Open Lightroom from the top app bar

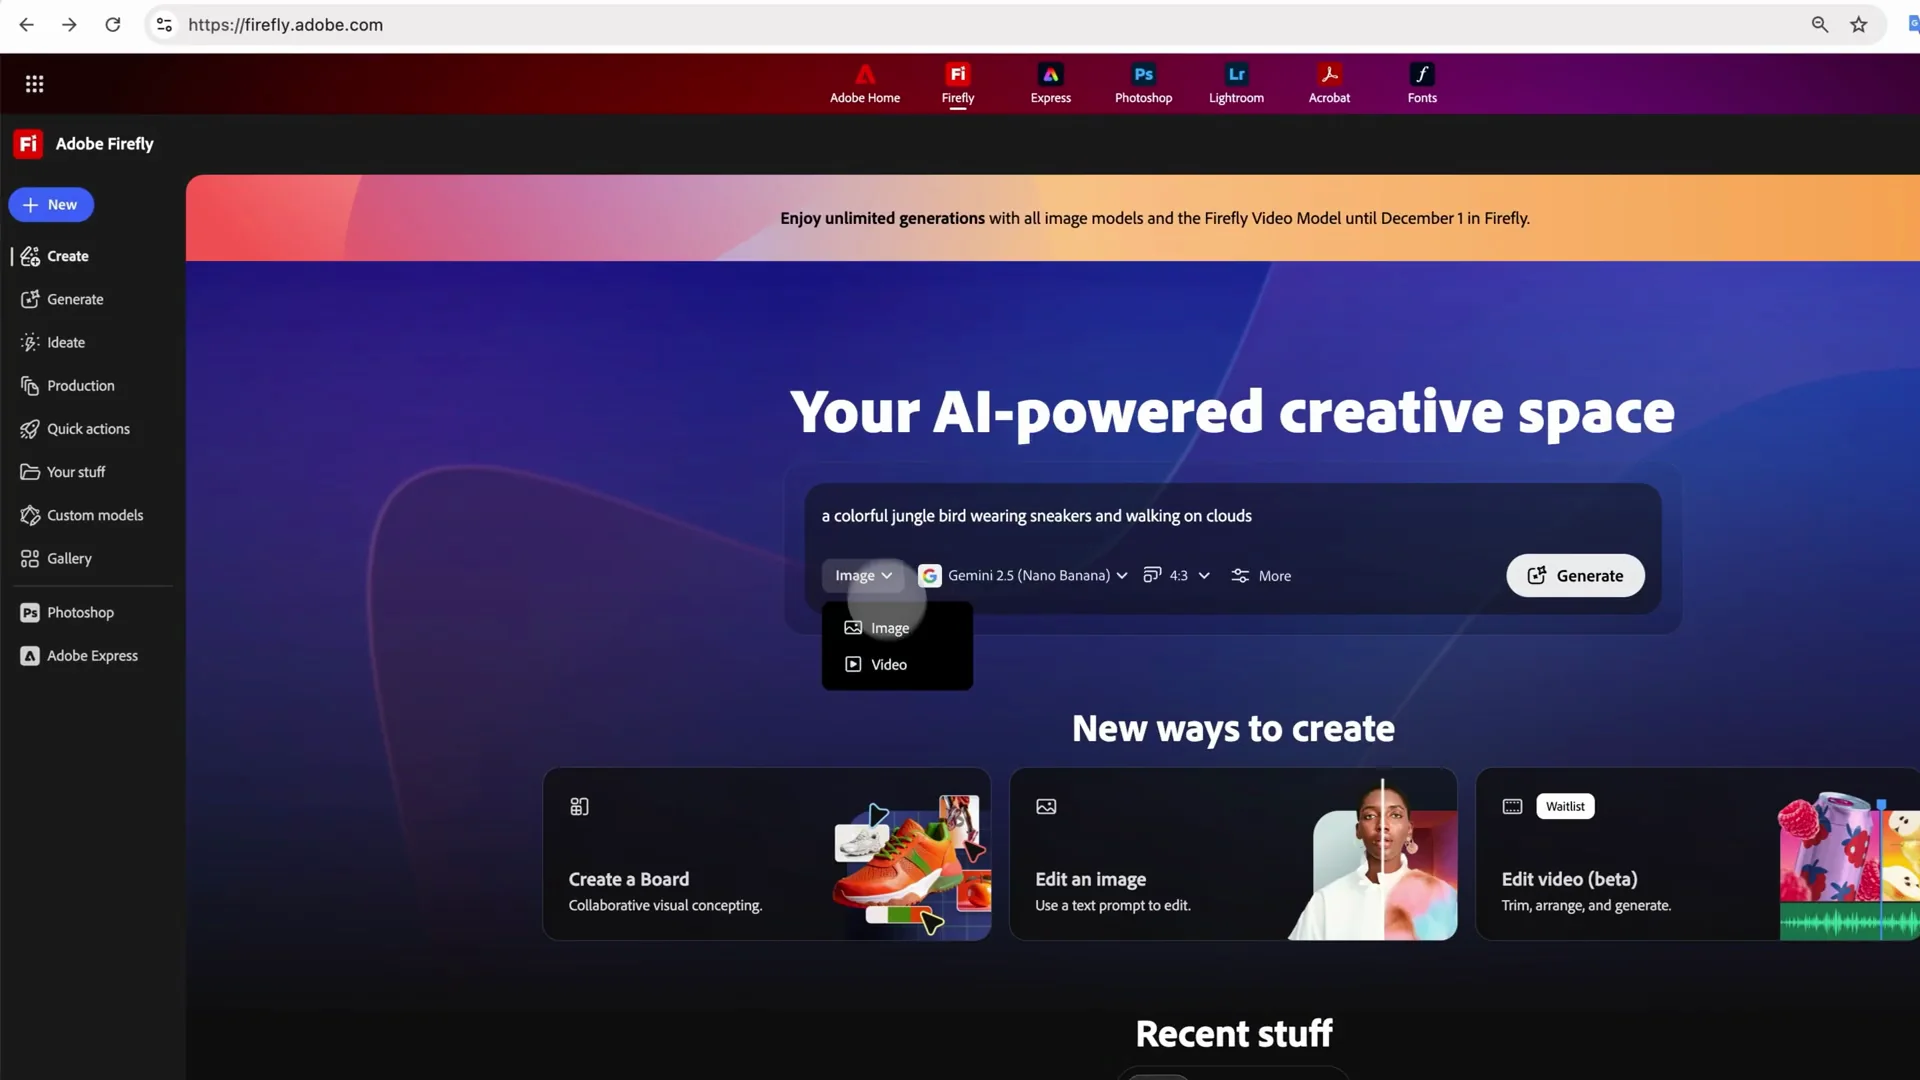1236,84
